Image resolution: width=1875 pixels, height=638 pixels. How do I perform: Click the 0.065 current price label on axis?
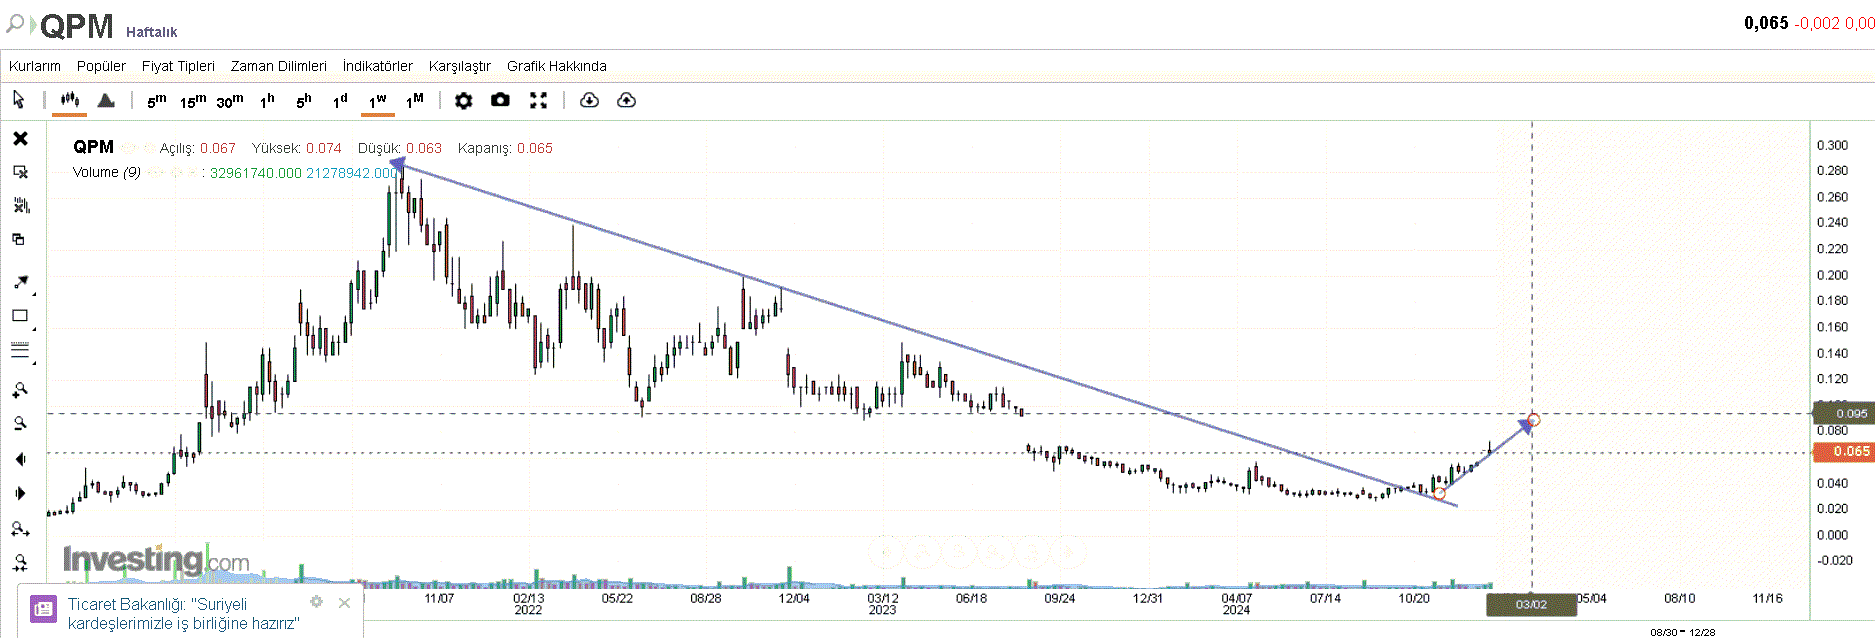[1843, 451]
